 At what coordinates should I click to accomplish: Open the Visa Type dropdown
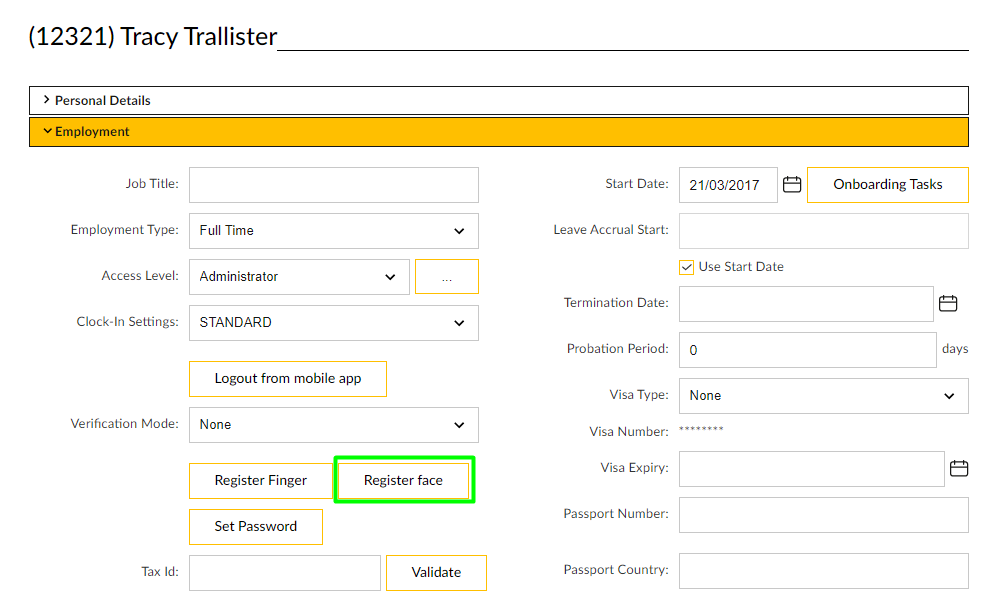click(823, 396)
